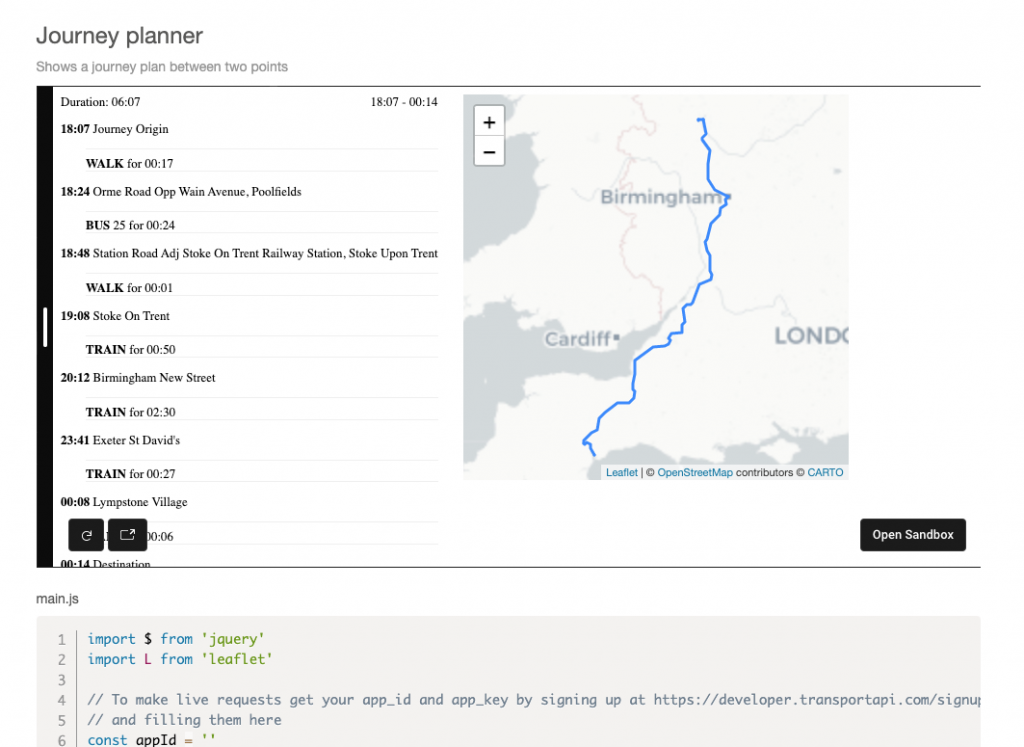Image resolution: width=1024 pixels, height=747 pixels.
Task: Click the Cardiff label on the map
Action: click(577, 340)
